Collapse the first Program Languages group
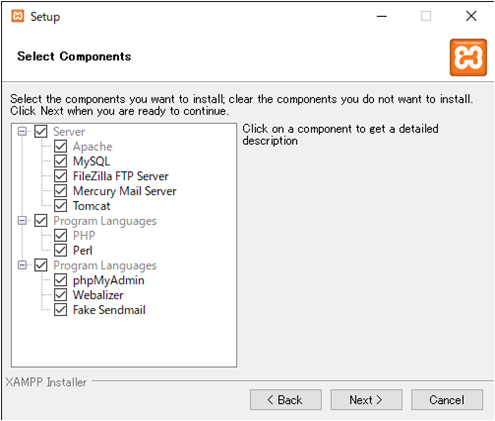Screen dimensions: 495x421 22,221
